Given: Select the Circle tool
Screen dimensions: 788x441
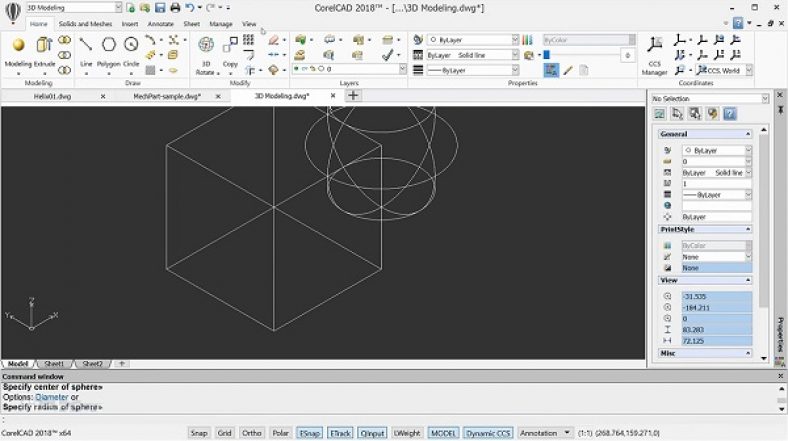Looking at the screenshot, I should tap(131, 45).
